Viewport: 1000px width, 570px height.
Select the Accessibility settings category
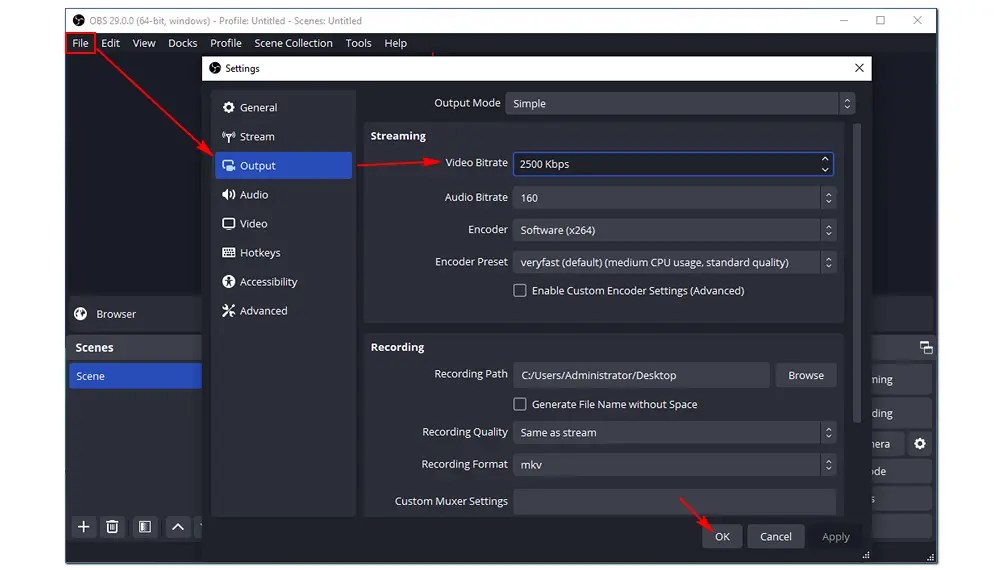click(x=283, y=282)
